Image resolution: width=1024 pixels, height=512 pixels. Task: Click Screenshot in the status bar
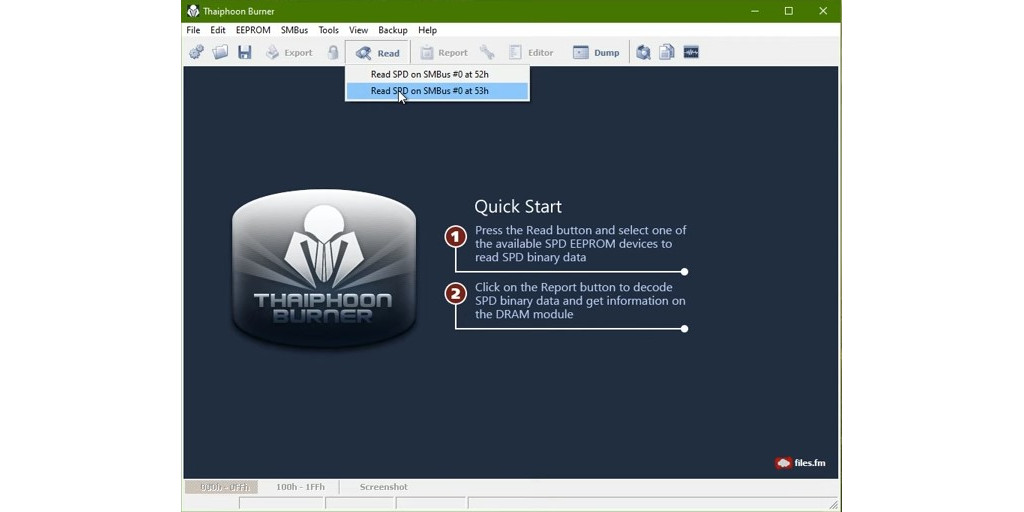coord(383,487)
